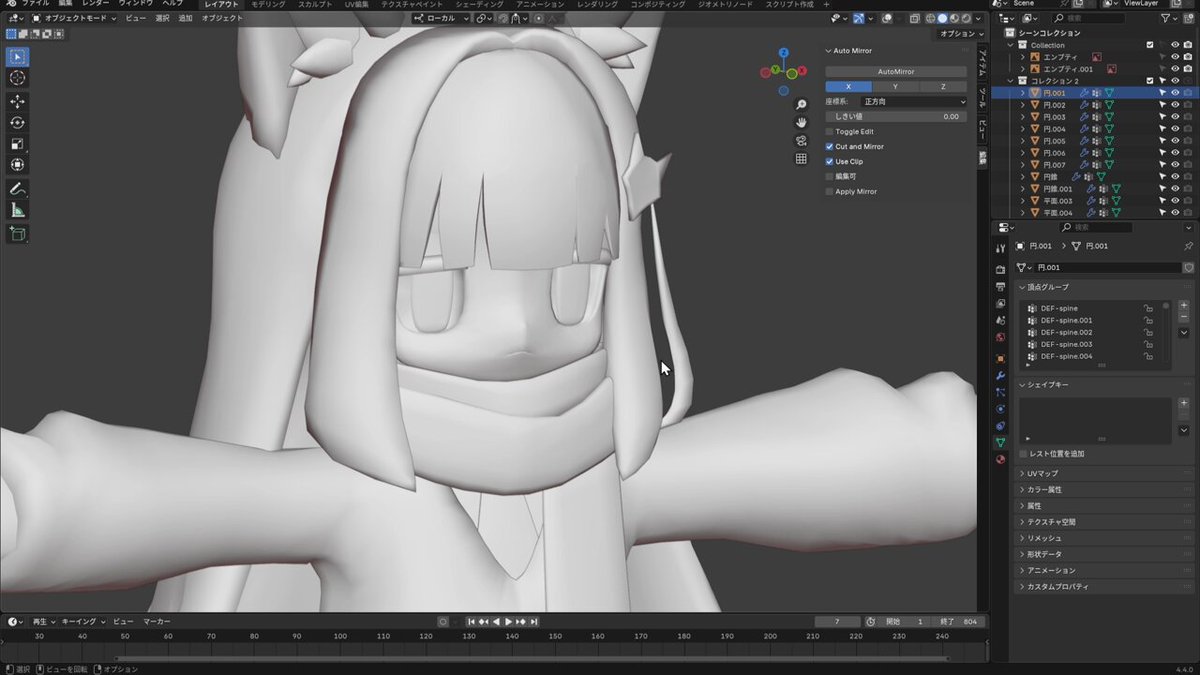Switch perspective/orthographic grid icon

coord(801,158)
